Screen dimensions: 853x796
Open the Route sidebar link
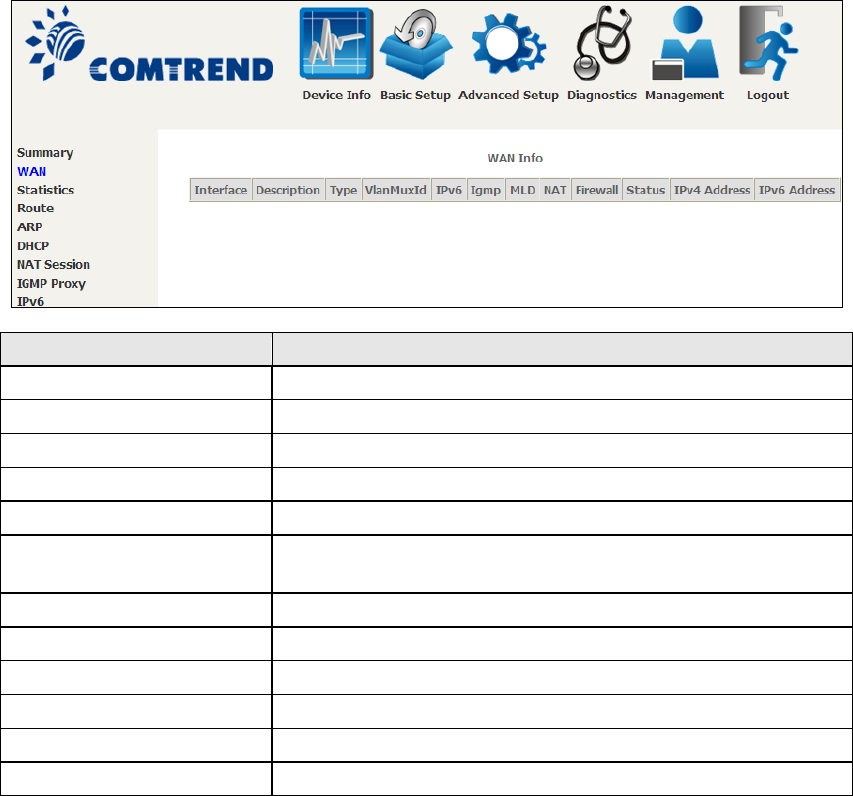pos(35,208)
